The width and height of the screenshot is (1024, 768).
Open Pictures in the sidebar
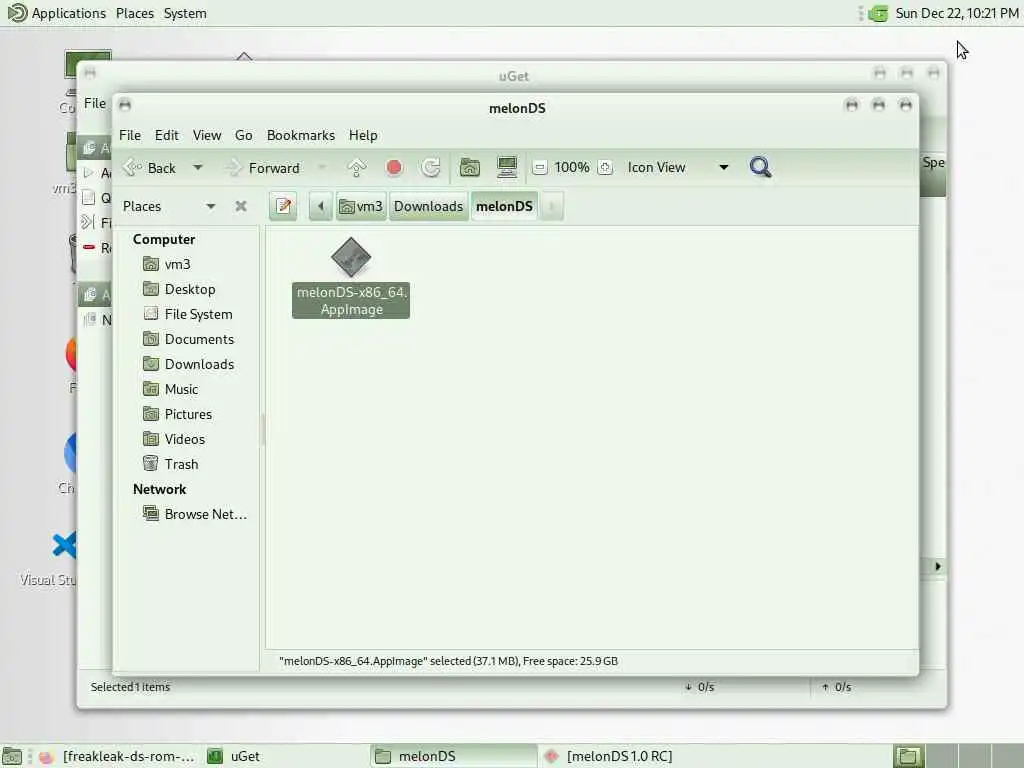click(189, 414)
